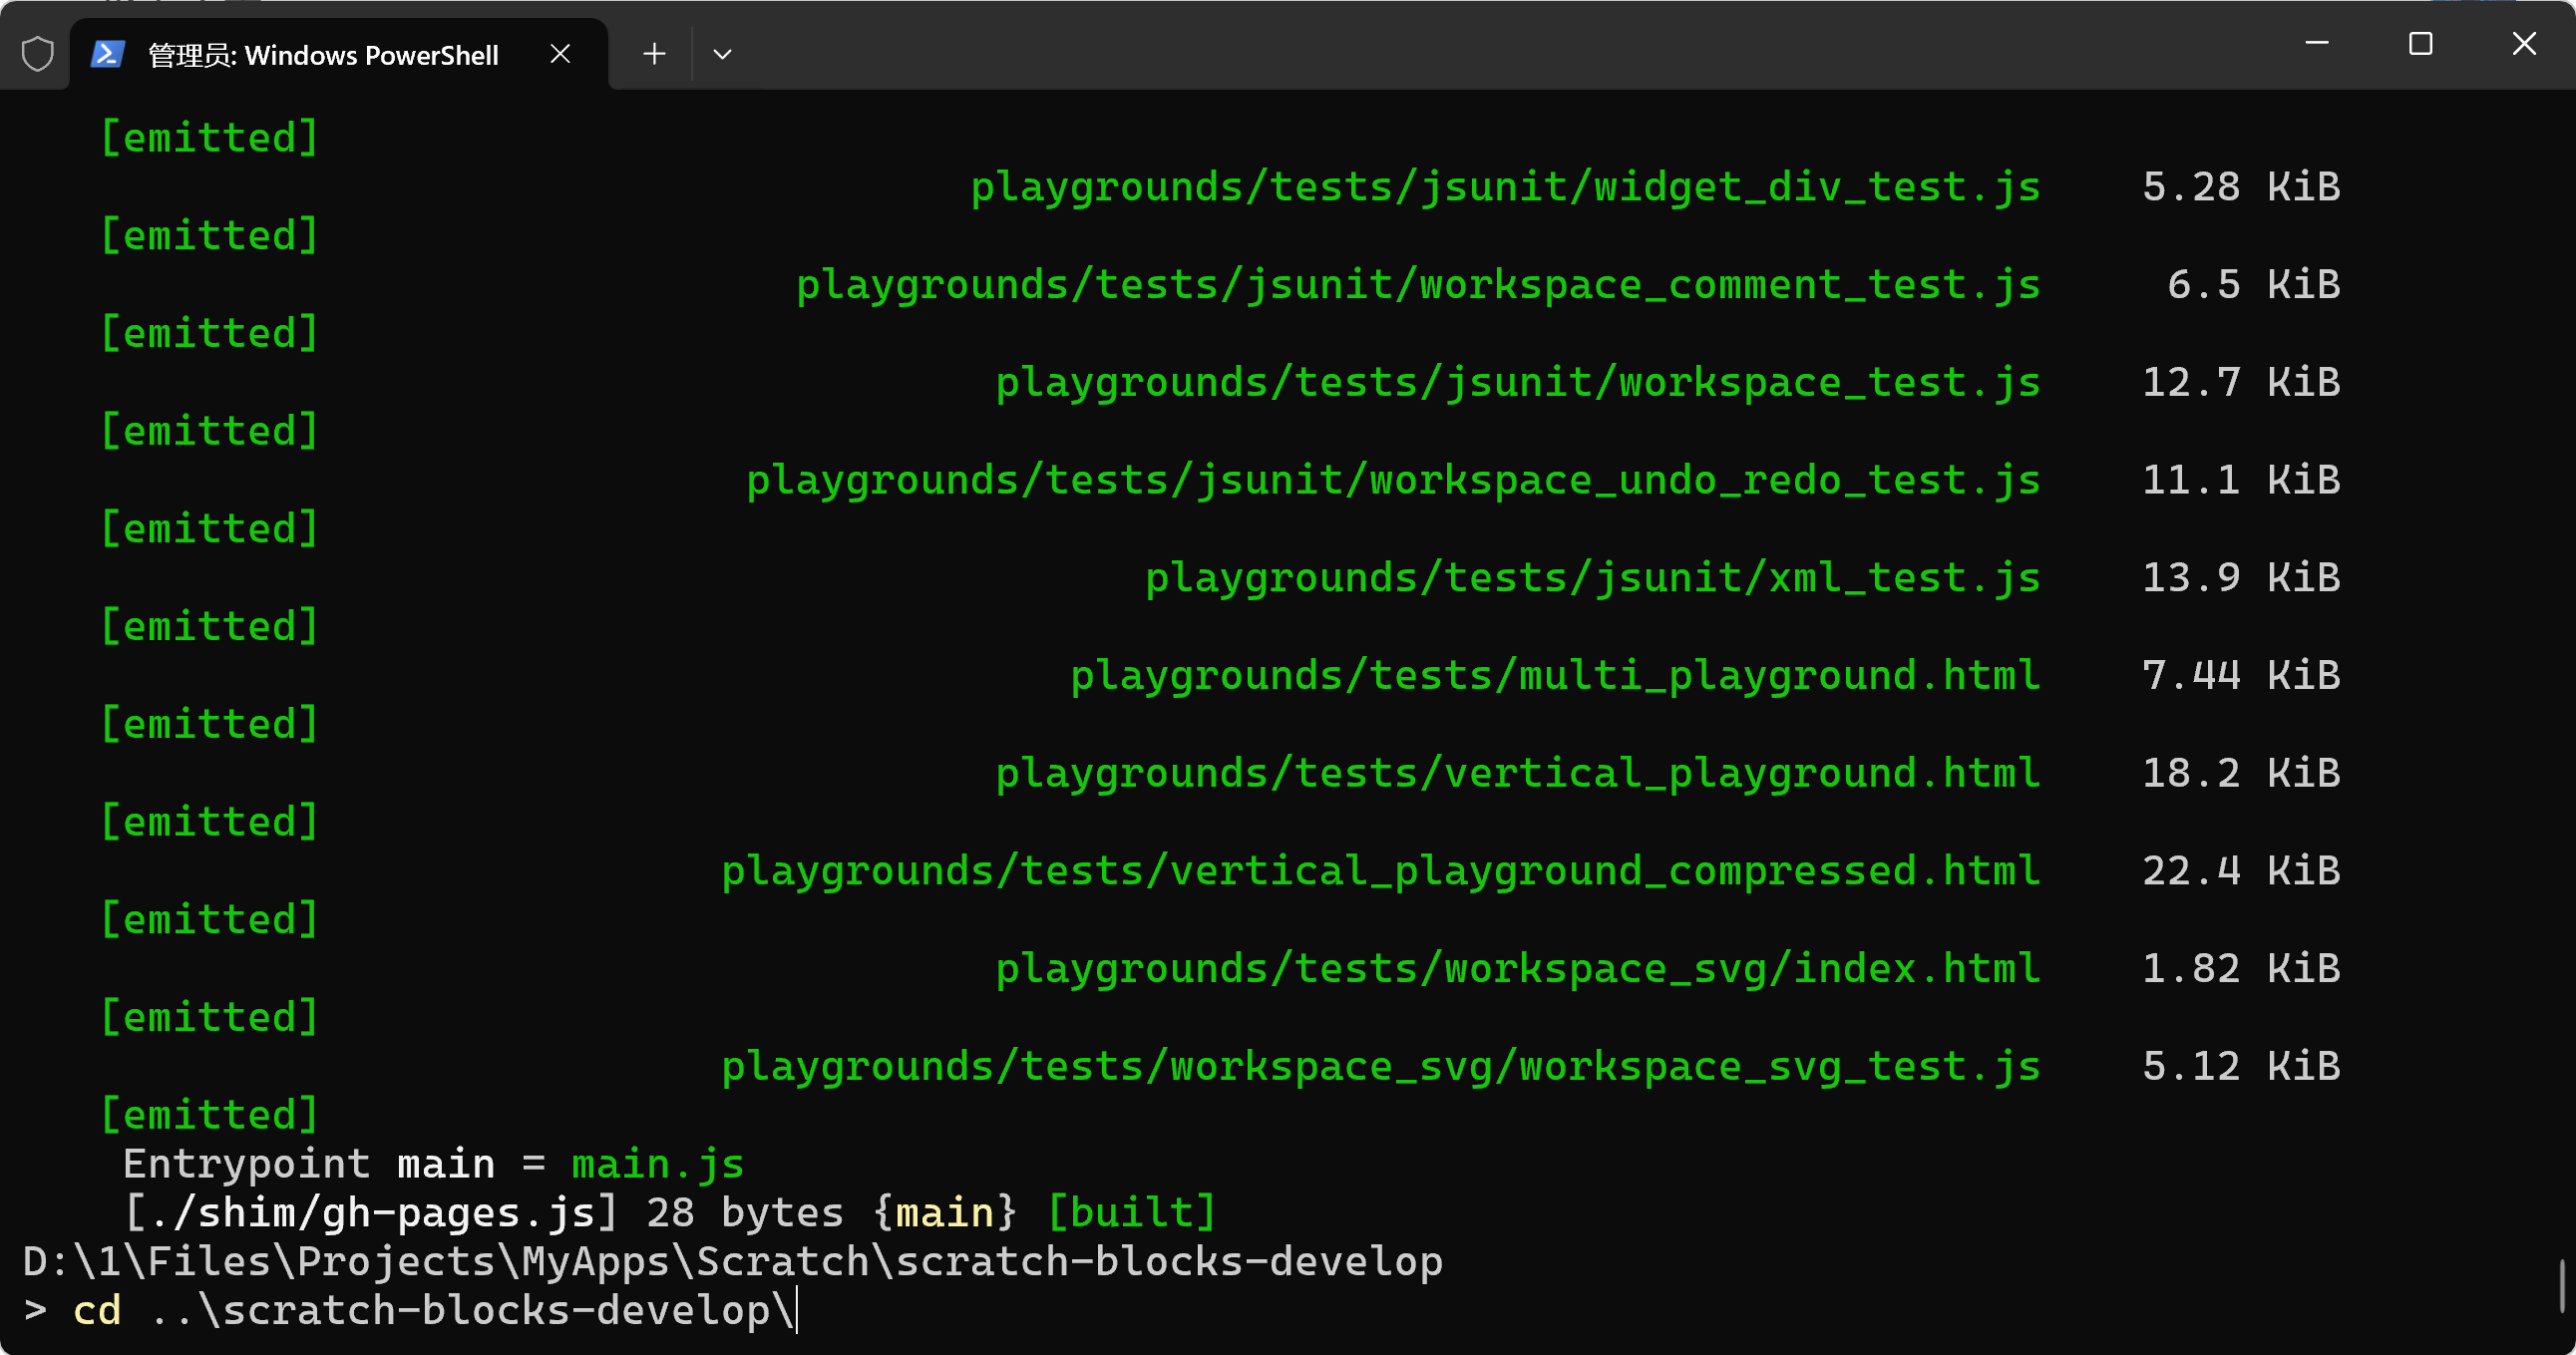
Task: Click the workspace_undo_redo_test.js file path
Action: 1392,480
